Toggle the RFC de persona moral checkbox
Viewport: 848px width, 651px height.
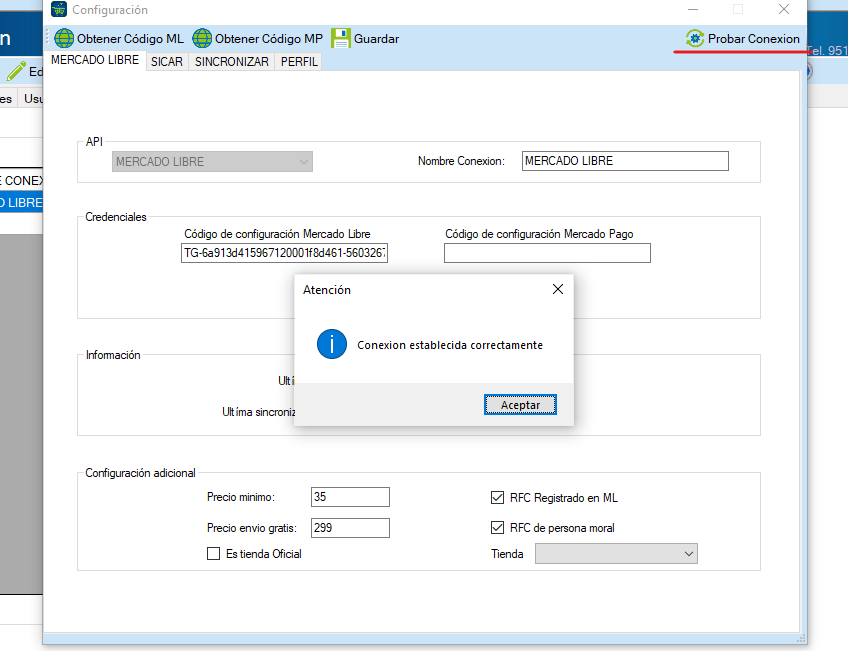pos(497,528)
